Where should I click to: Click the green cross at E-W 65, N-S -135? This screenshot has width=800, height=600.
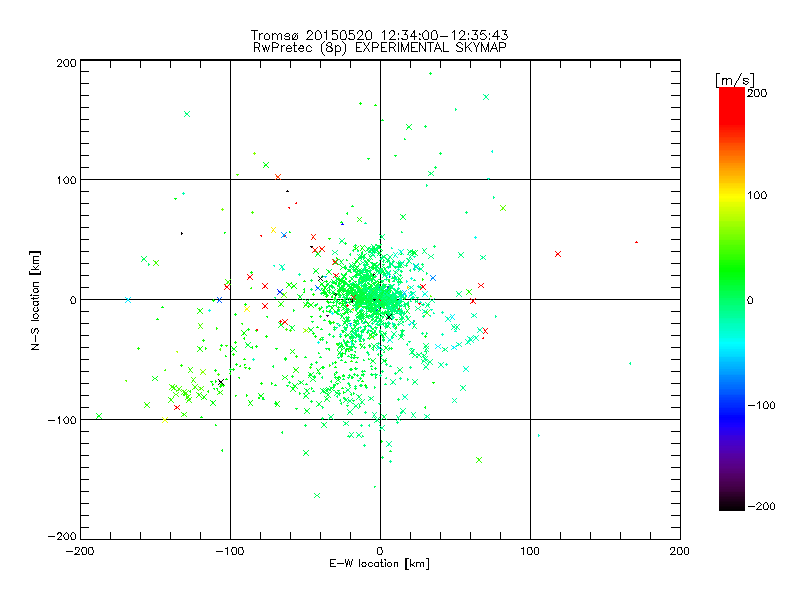pos(479,460)
